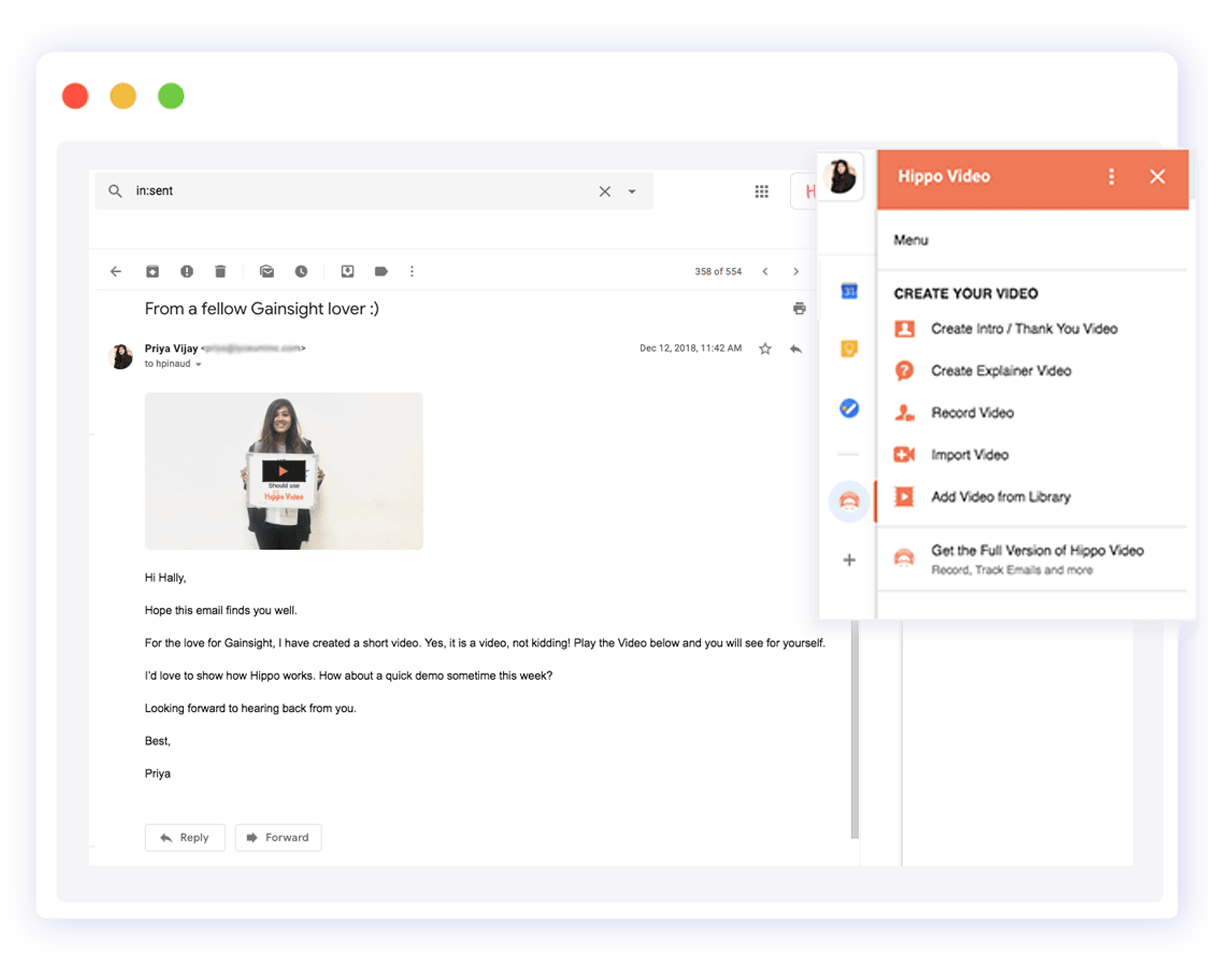This screenshot has width=1208, height=959.
Task: Click sender name Priya Vijay
Action: [x=171, y=348]
